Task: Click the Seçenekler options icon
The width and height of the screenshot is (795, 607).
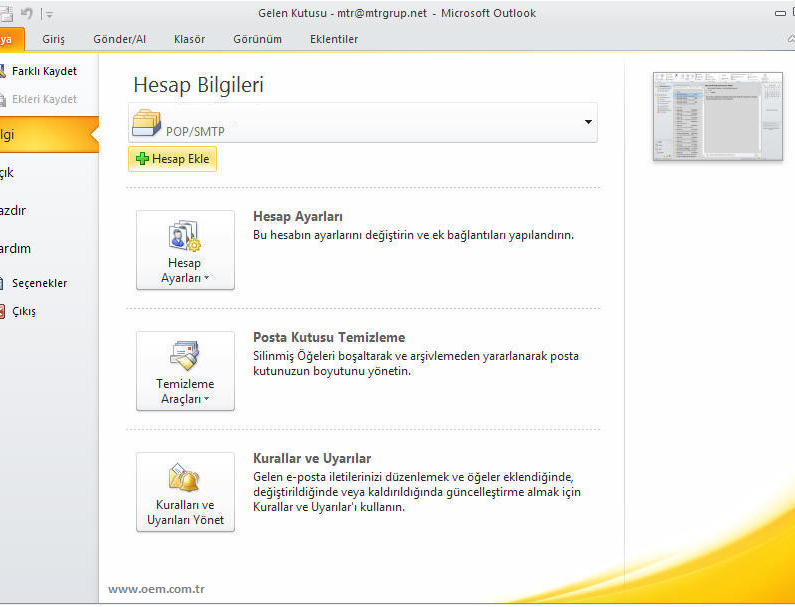Action: 2,283
